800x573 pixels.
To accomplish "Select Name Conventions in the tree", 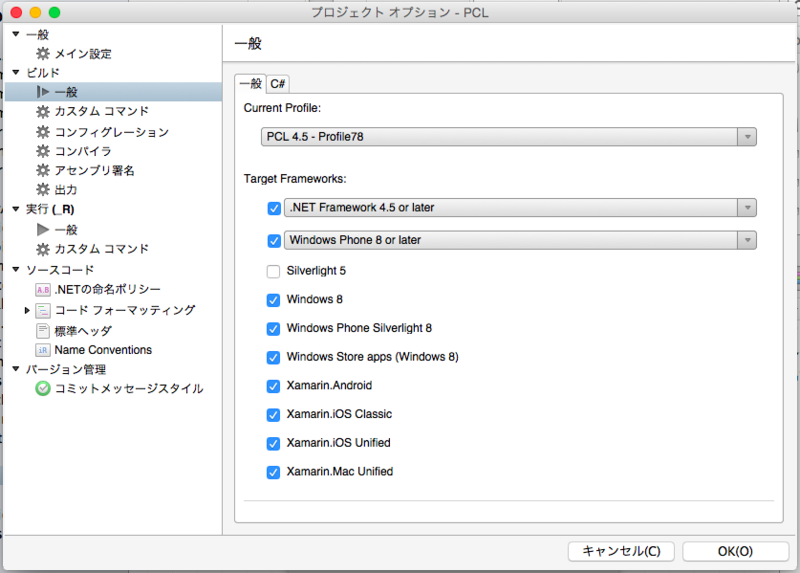I will tap(103, 350).
